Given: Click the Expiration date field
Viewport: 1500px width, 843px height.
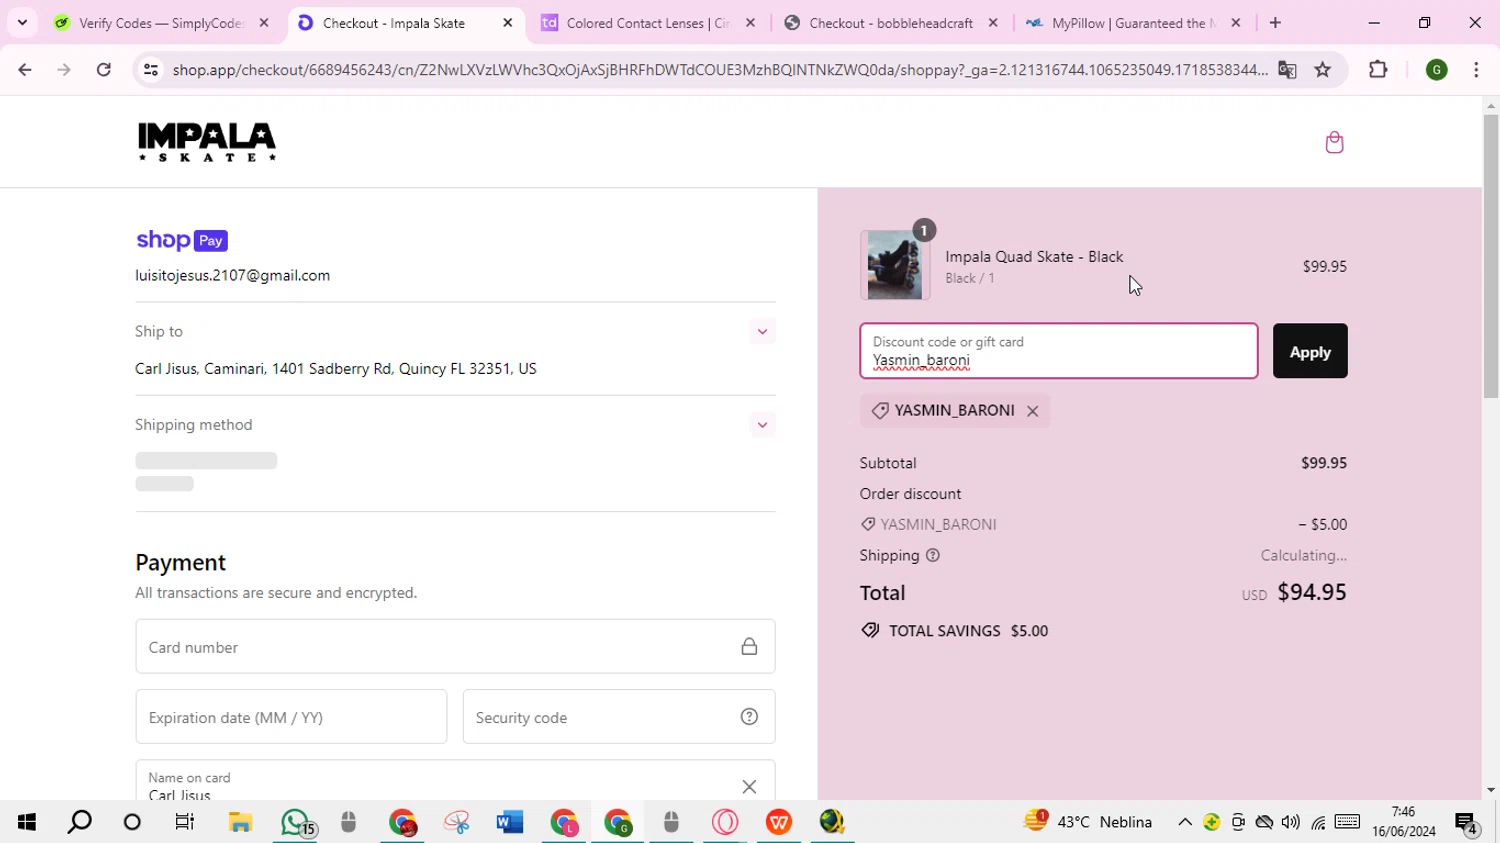Looking at the screenshot, I should [x=291, y=717].
